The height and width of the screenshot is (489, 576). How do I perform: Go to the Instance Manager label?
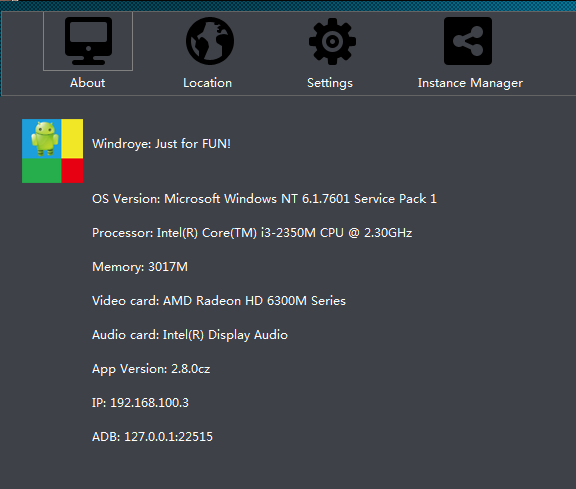click(470, 83)
